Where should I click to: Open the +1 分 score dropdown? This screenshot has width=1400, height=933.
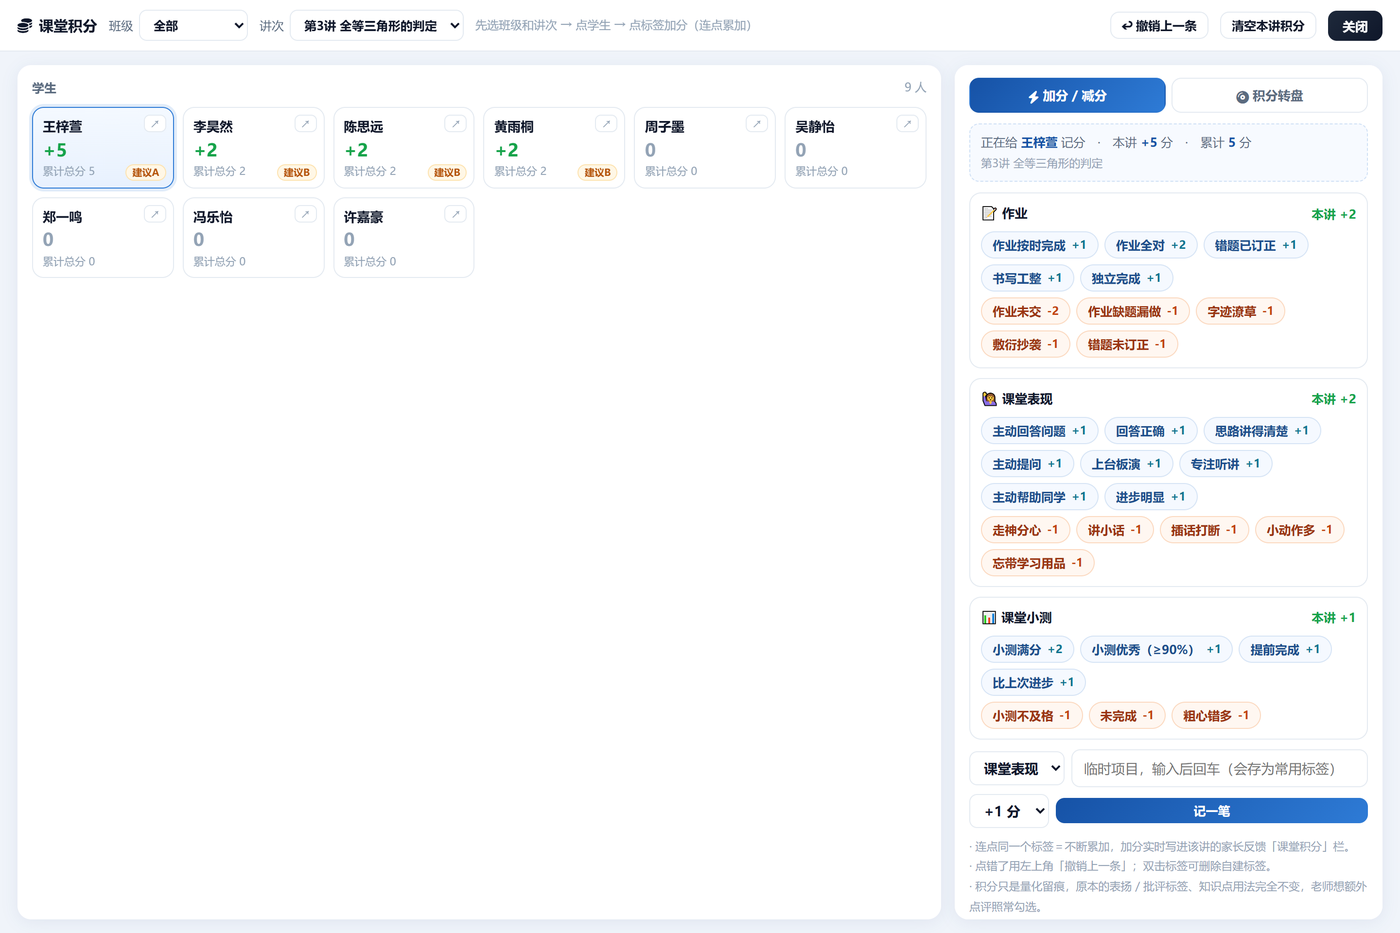(x=1009, y=811)
